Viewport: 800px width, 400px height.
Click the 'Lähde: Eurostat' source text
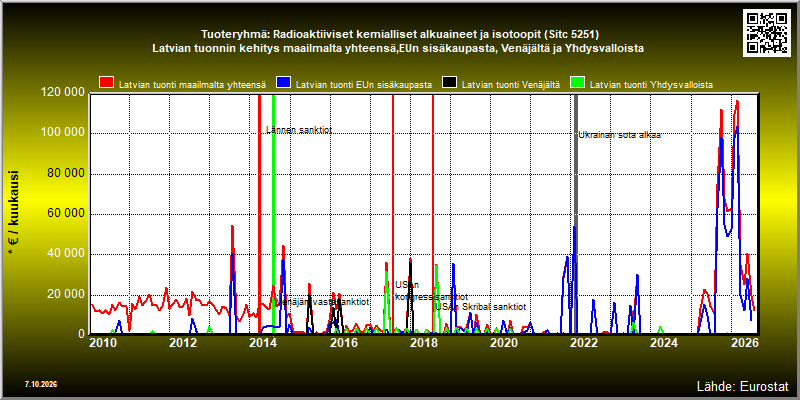click(x=742, y=385)
